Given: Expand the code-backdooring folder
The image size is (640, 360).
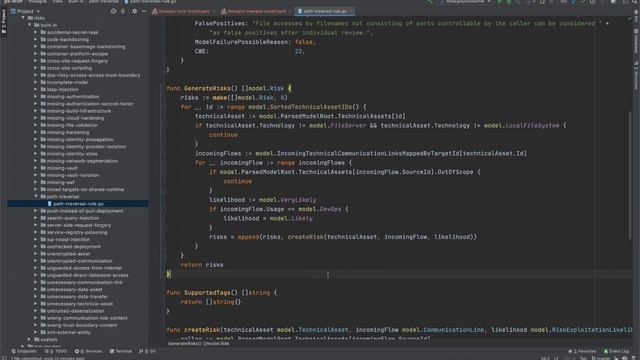Looking at the screenshot, I should [x=36, y=39].
